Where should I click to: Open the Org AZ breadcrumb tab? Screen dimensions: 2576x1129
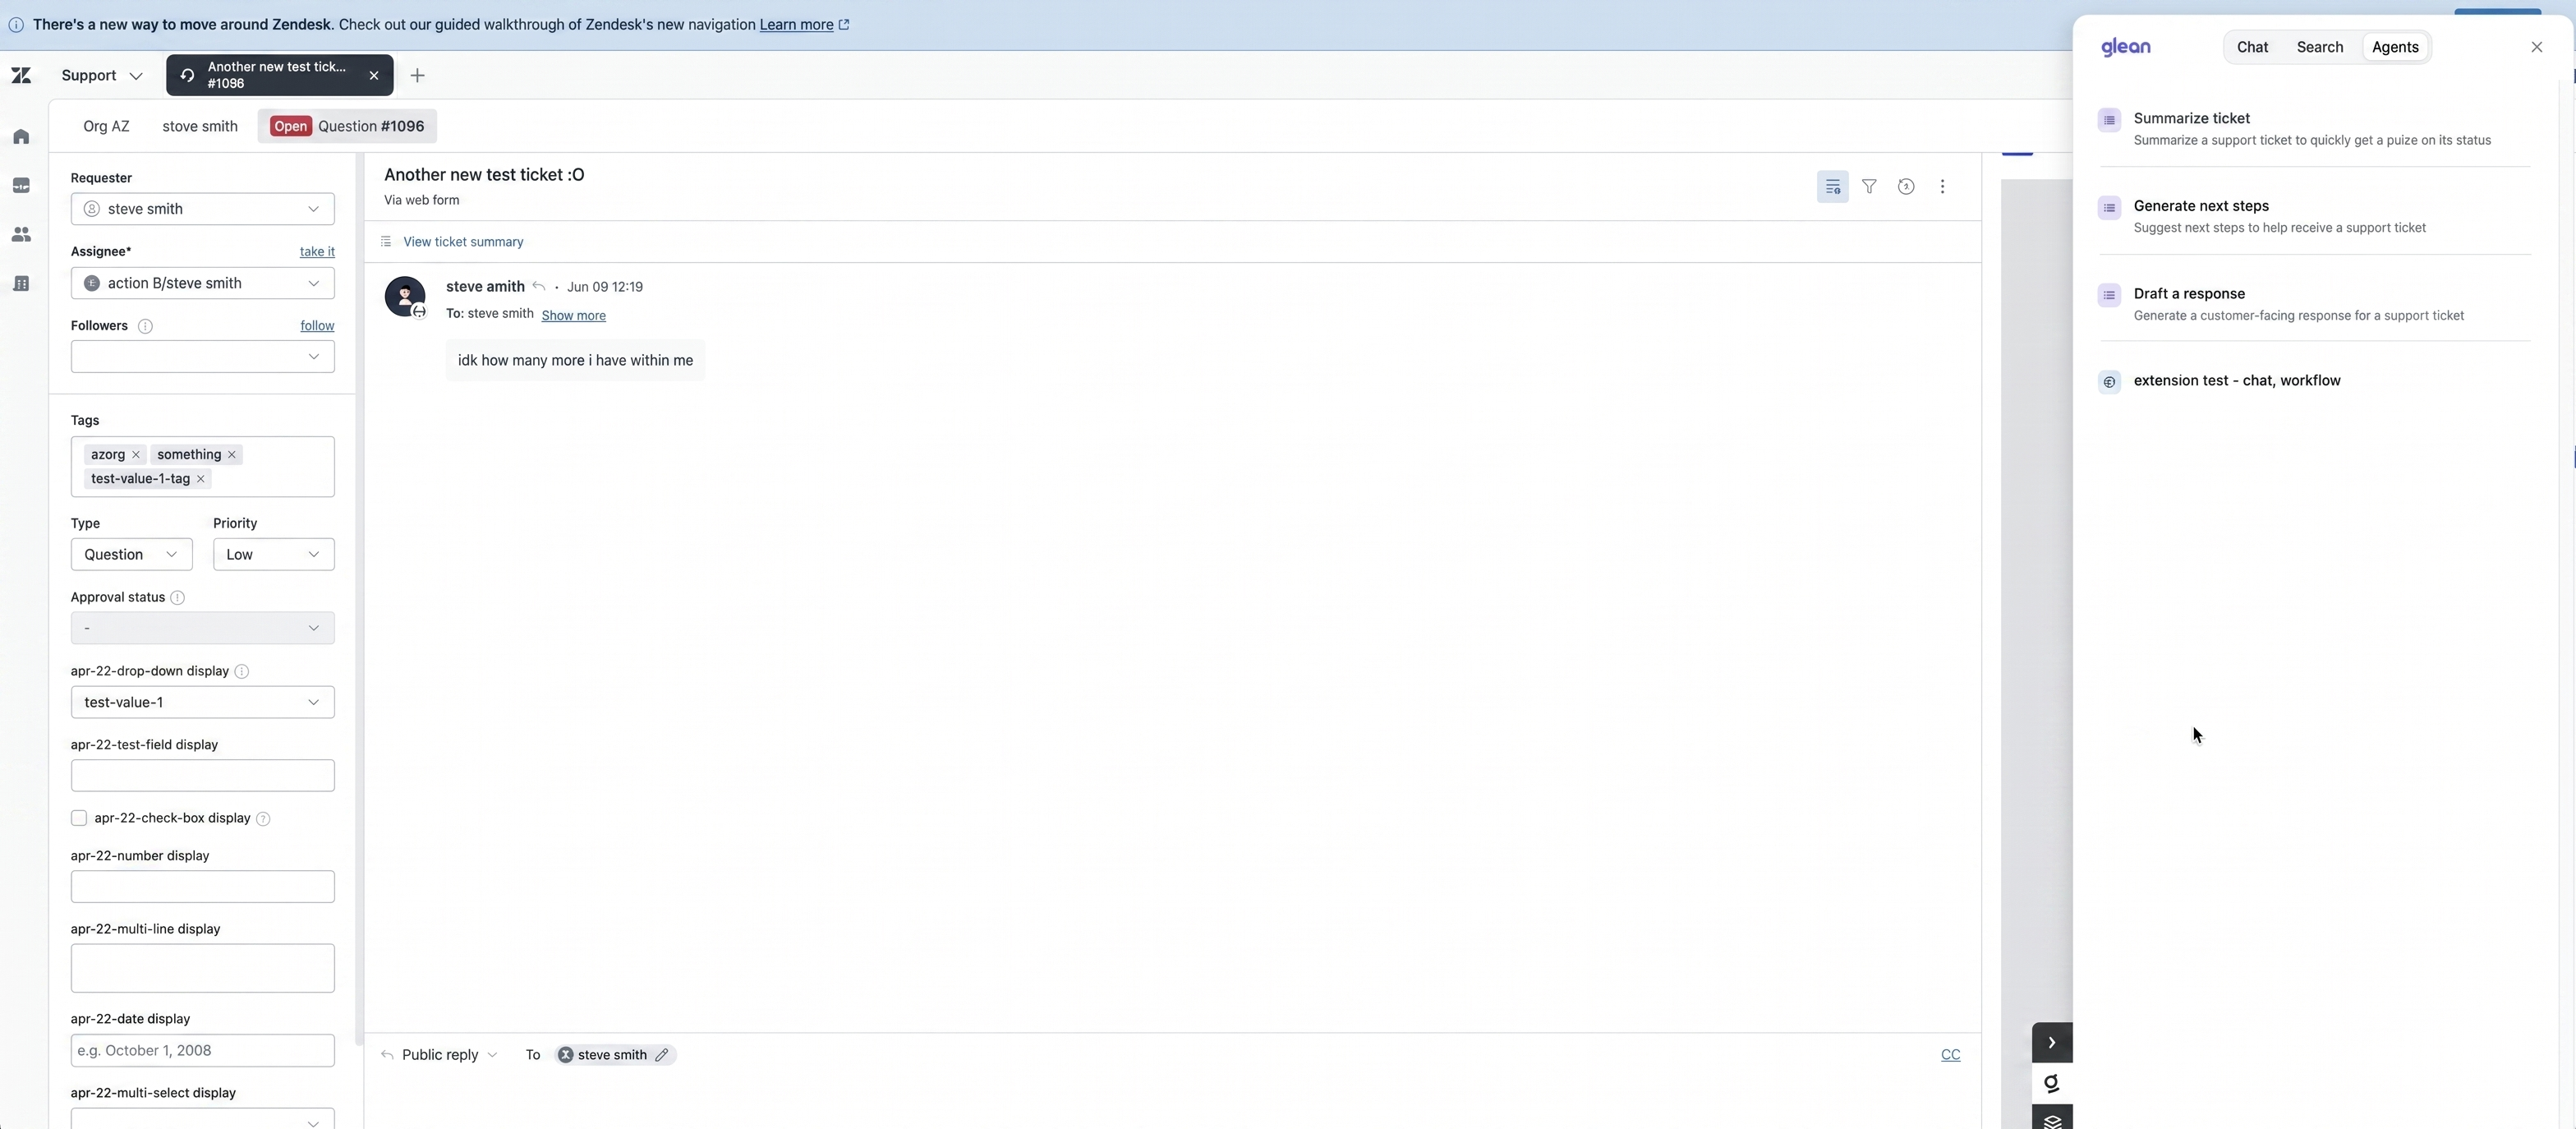pos(106,127)
